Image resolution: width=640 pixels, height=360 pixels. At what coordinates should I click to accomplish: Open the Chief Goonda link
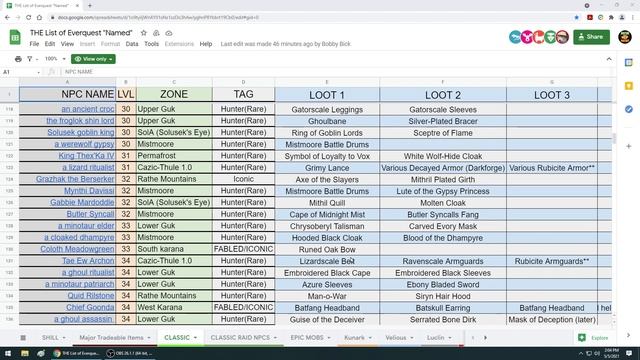click(x=90, y=307)
